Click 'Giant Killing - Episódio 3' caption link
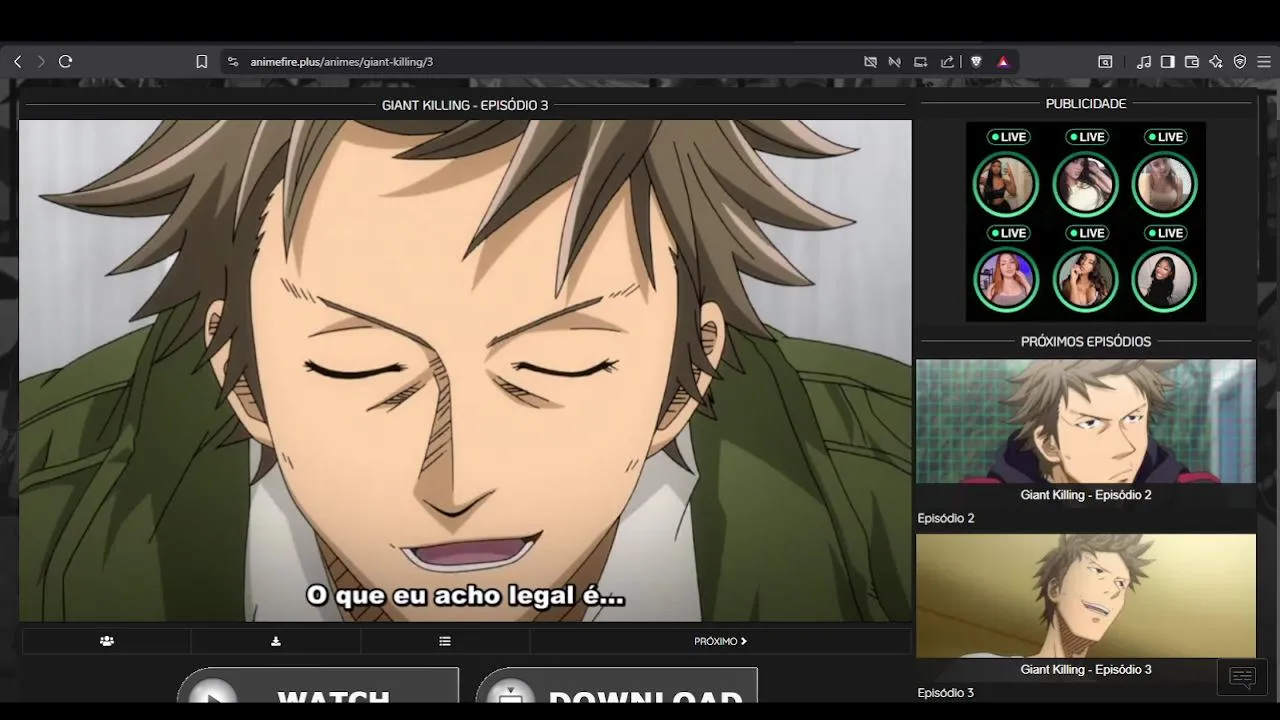Viewport: 1280px width, 720px height. tap(1086, 670)
